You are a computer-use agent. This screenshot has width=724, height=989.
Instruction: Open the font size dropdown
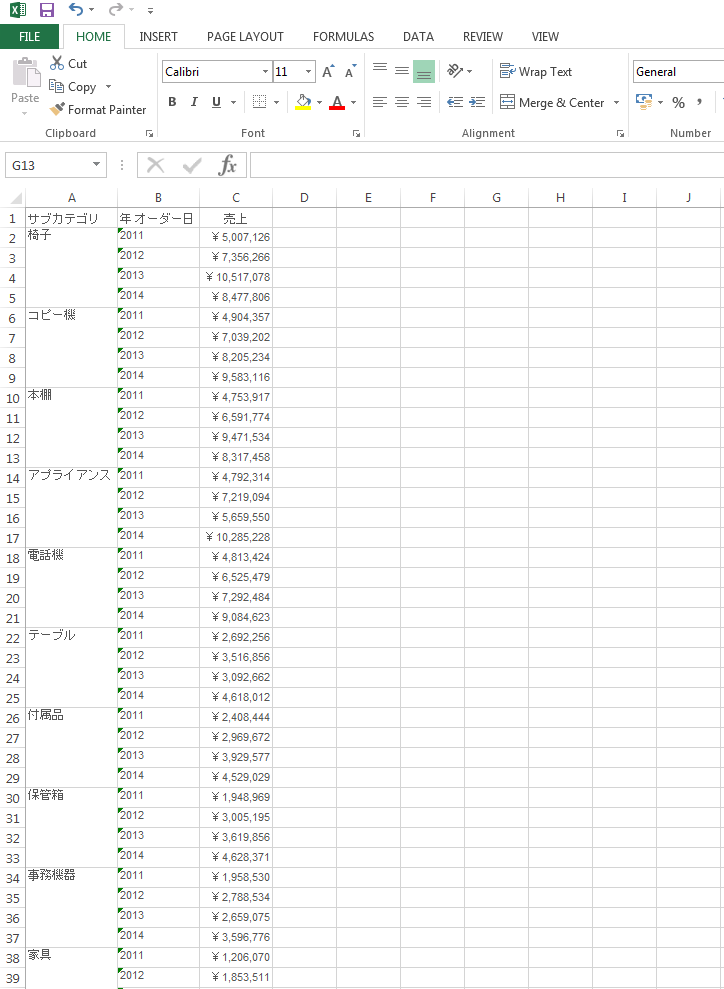[308, 72]
